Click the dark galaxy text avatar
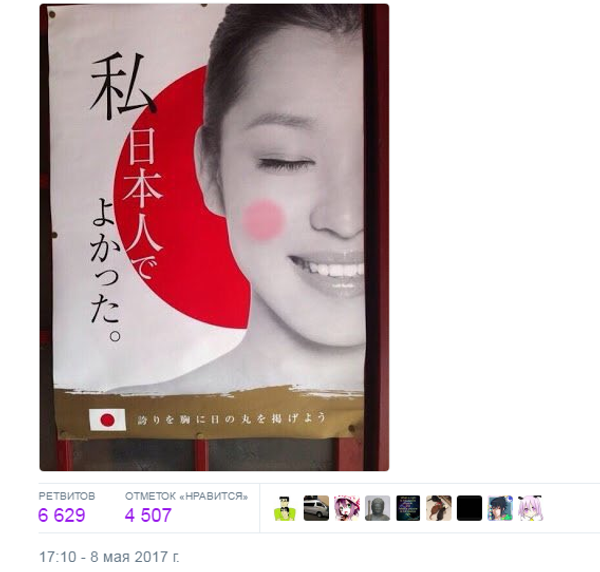Viewport: 600px width, 572px height. pyautogui.click(x=408, y=508)
